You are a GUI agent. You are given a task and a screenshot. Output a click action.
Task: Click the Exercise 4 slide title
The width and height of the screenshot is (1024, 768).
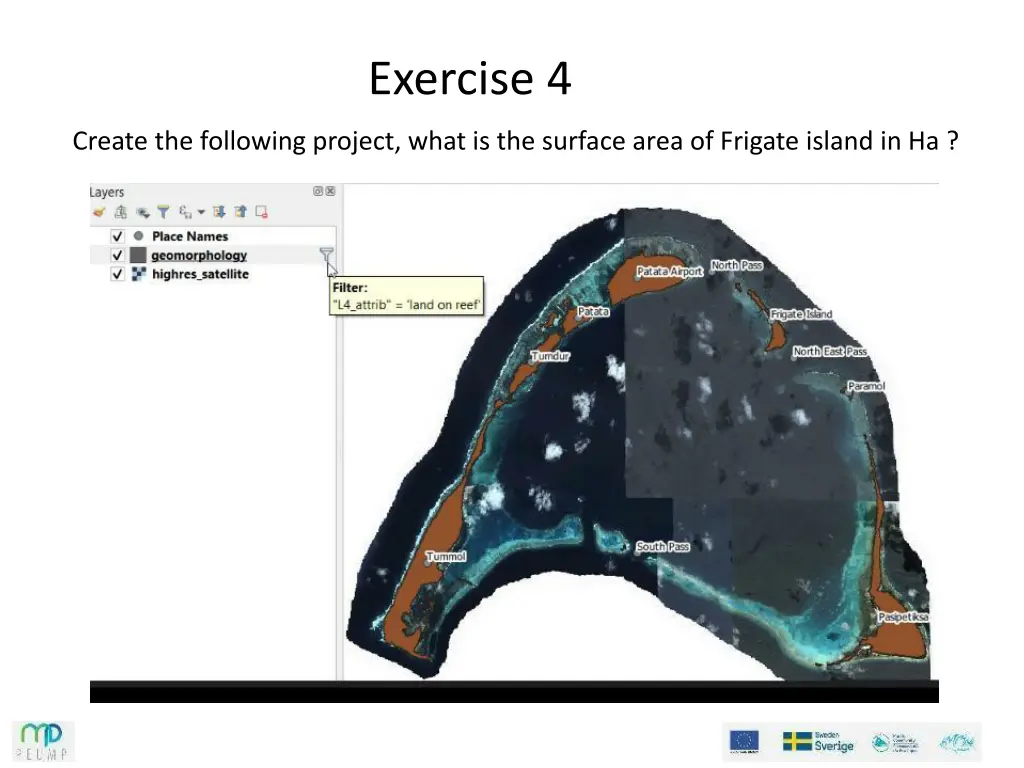470,78
